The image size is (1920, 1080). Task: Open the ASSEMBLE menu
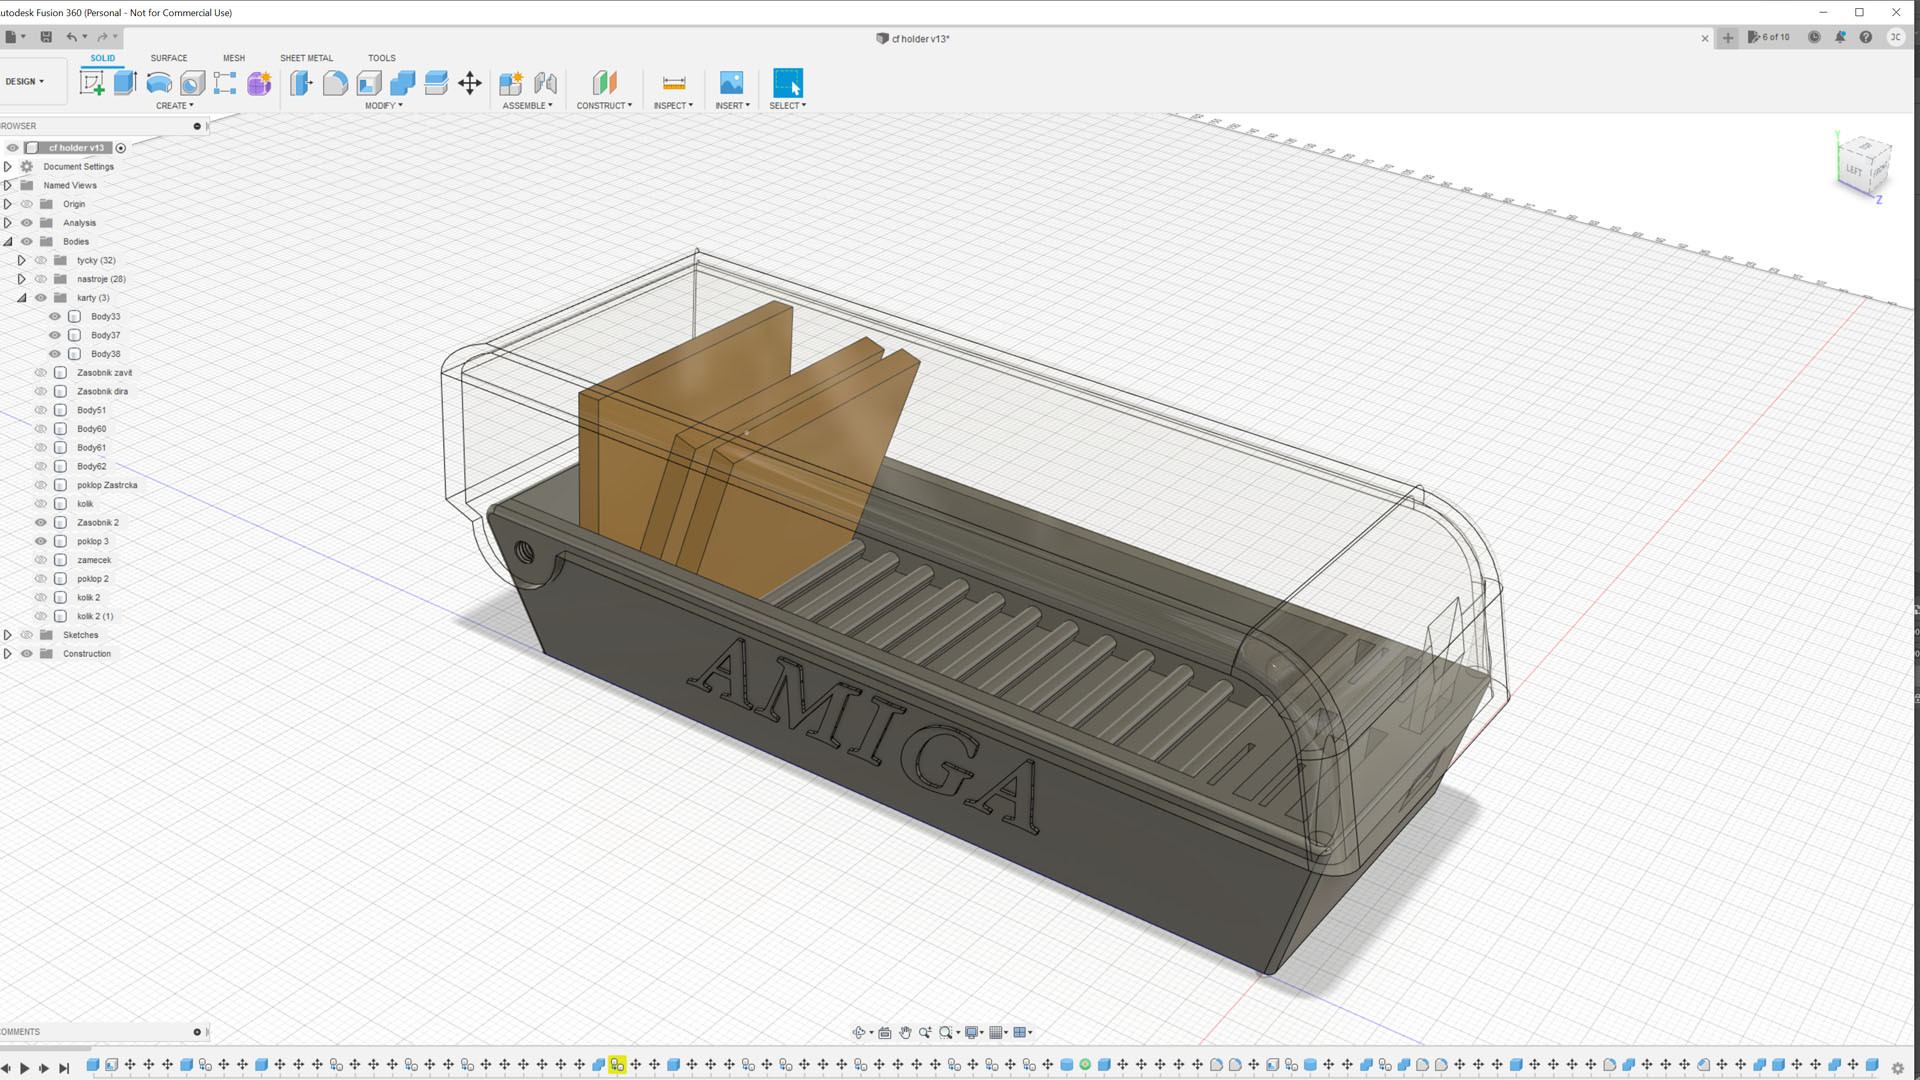[x=527, y=105]
